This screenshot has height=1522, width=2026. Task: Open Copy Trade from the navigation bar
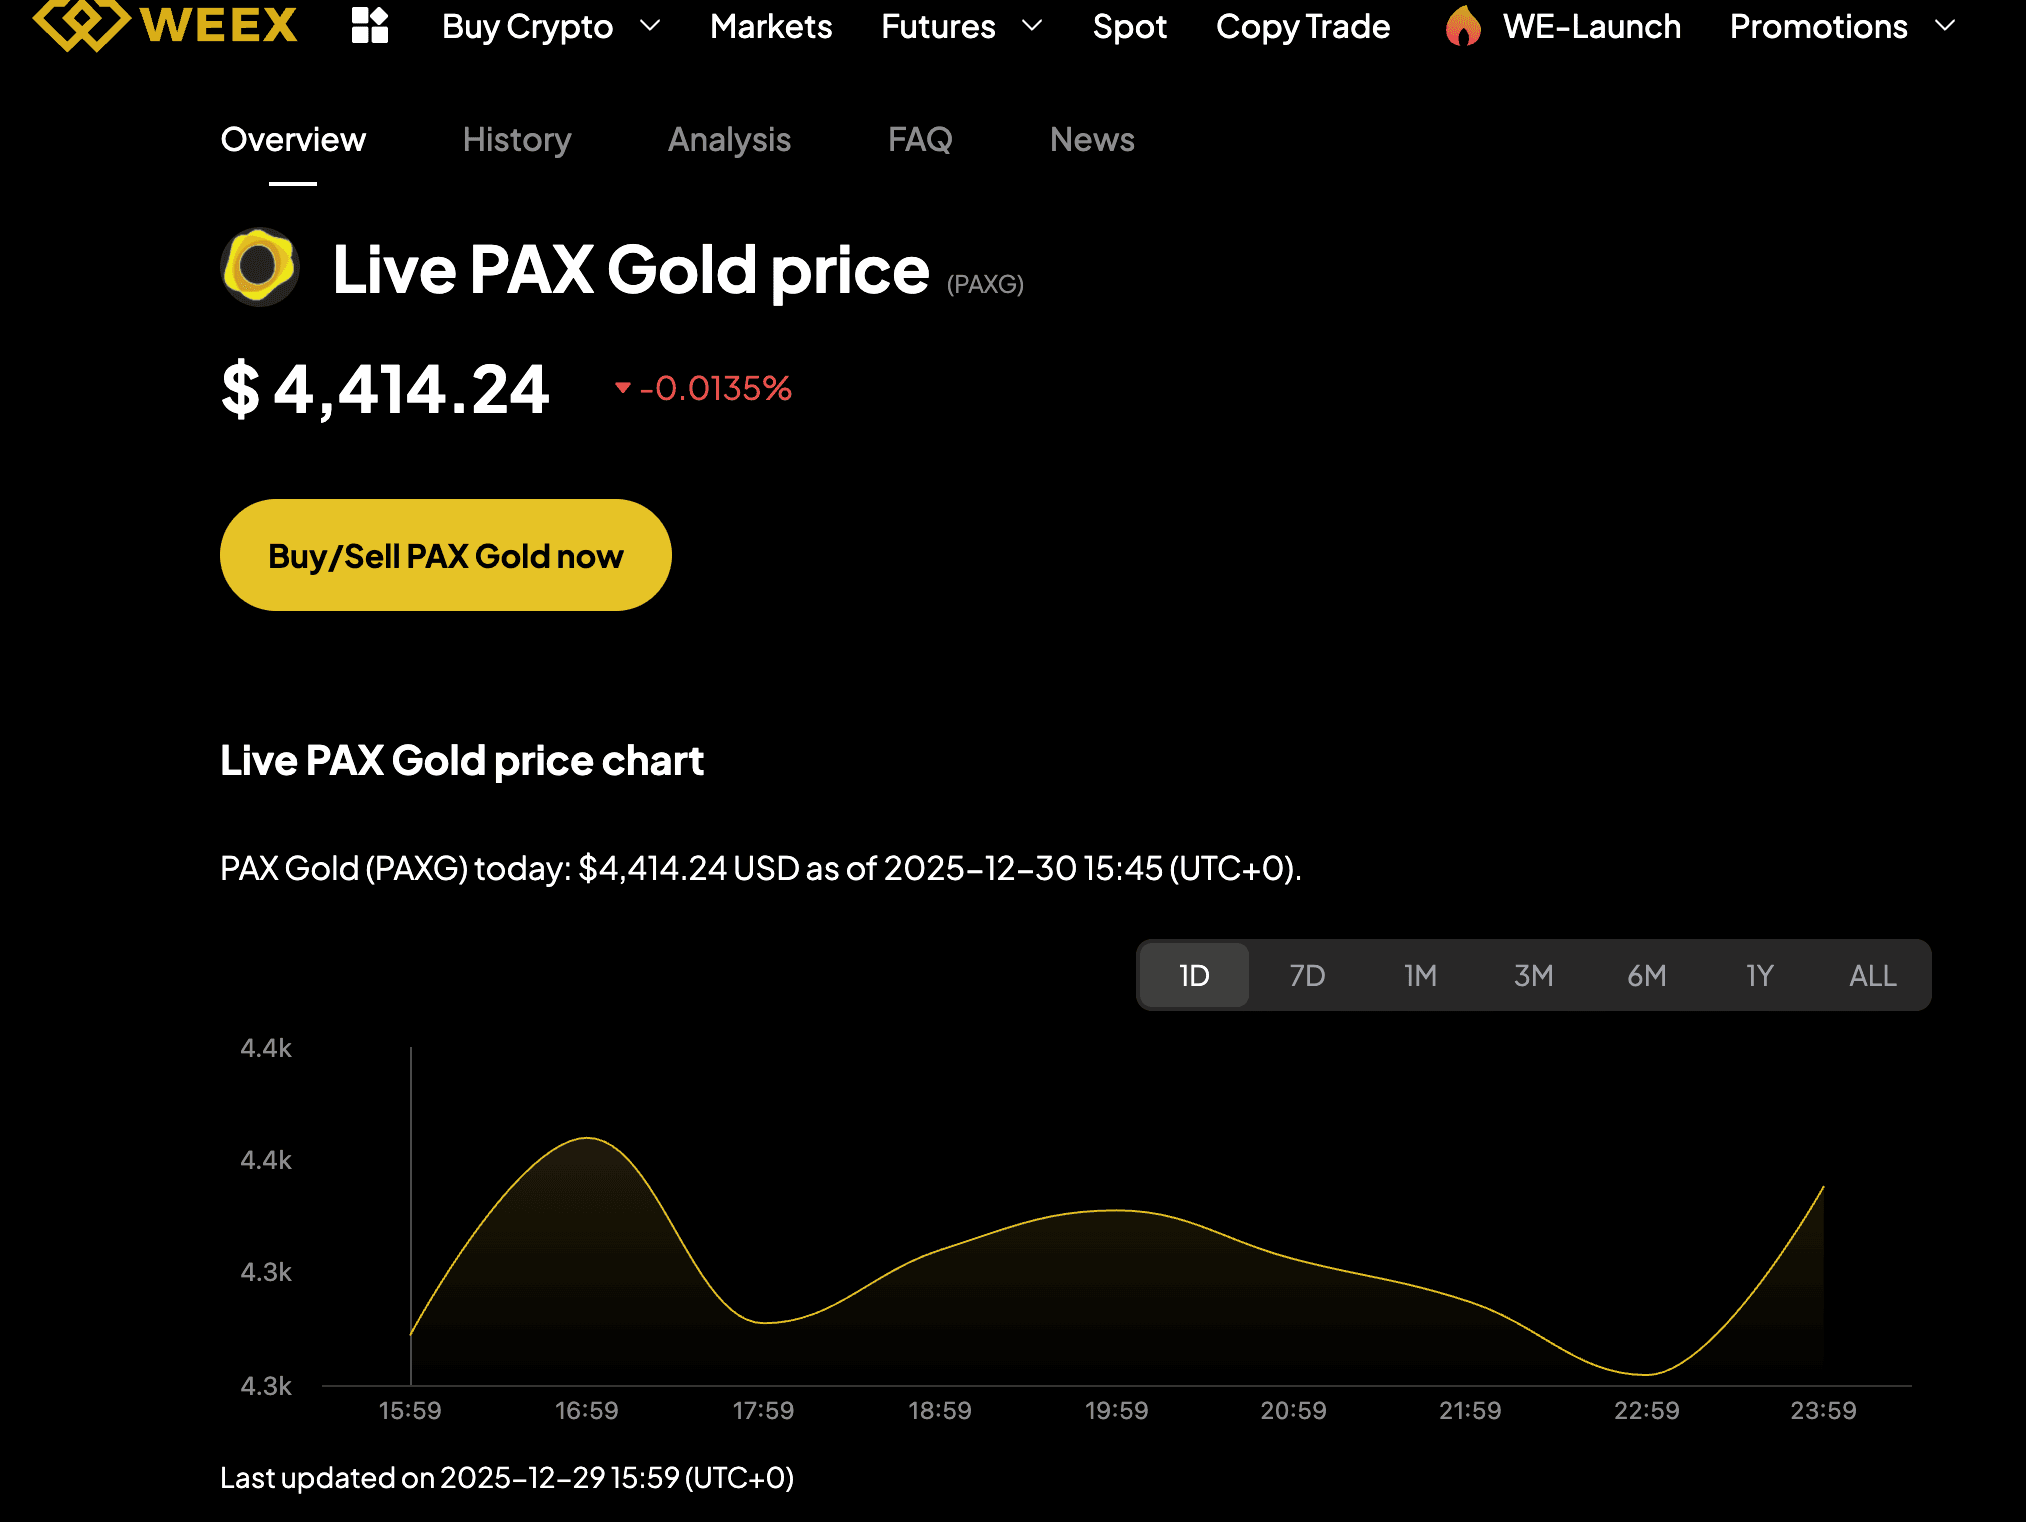pos(1302,27)
